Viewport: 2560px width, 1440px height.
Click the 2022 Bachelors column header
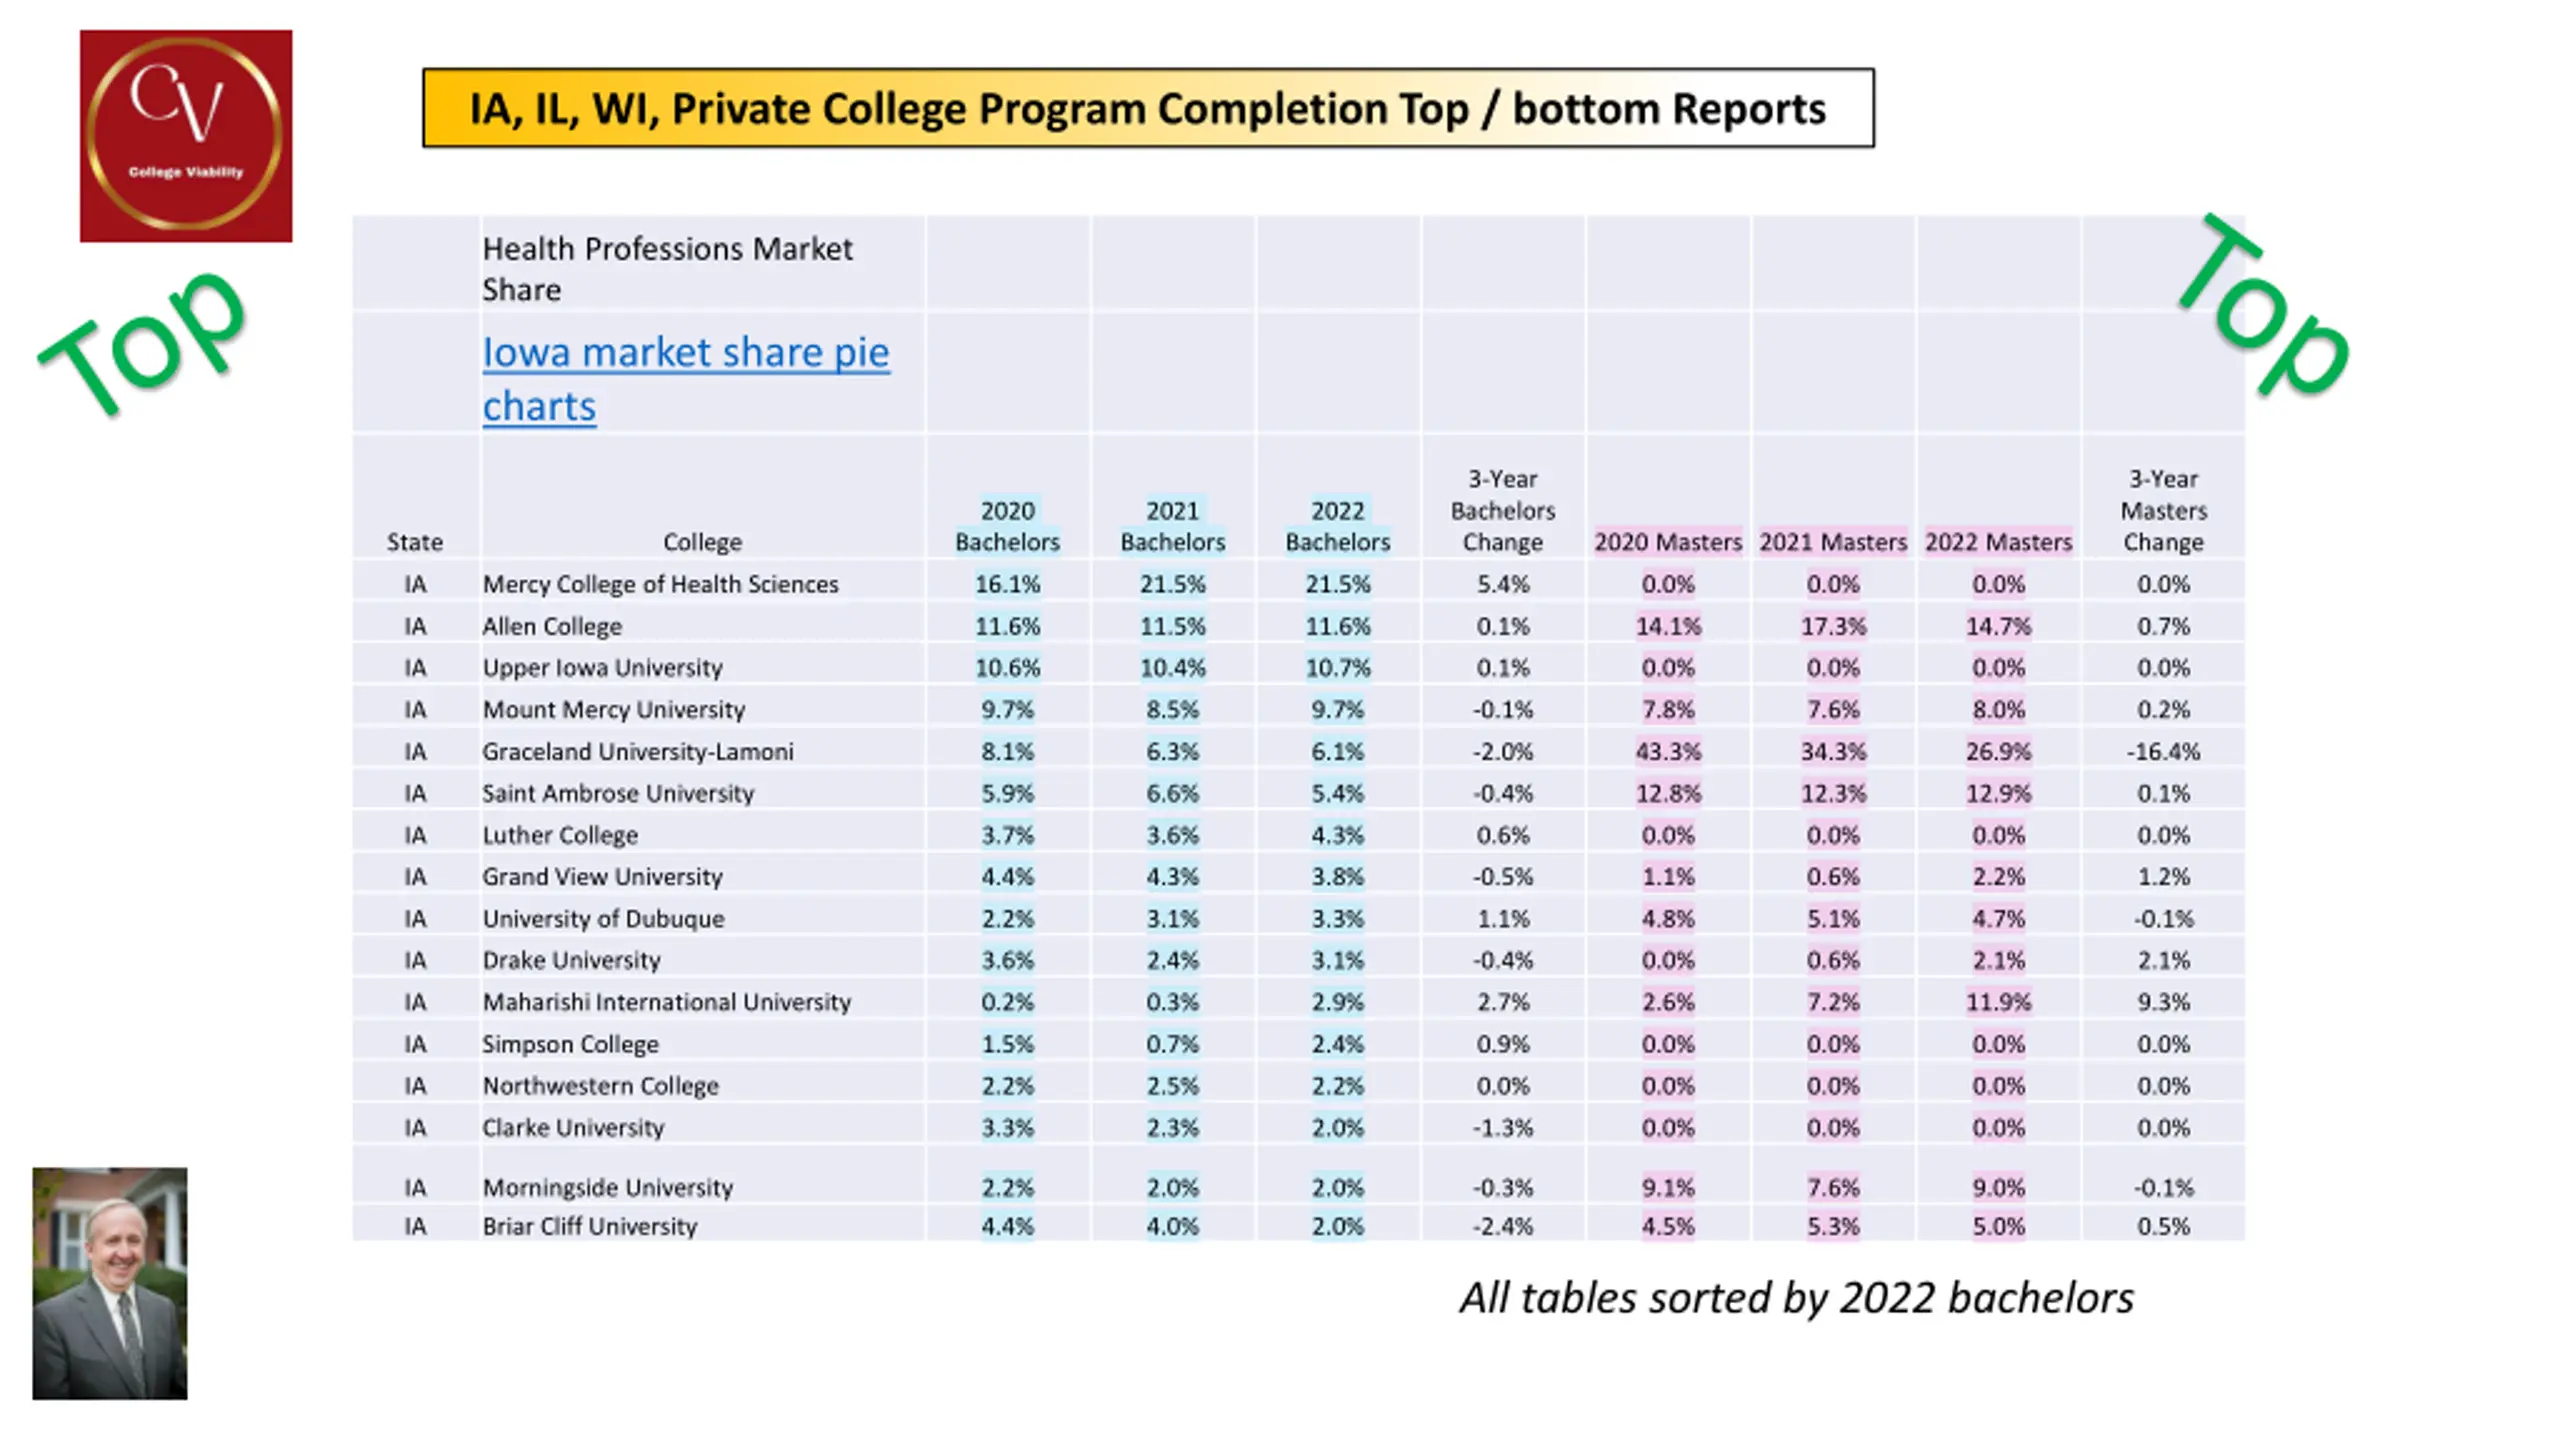pyautogui.click(x=1337, y=526)
